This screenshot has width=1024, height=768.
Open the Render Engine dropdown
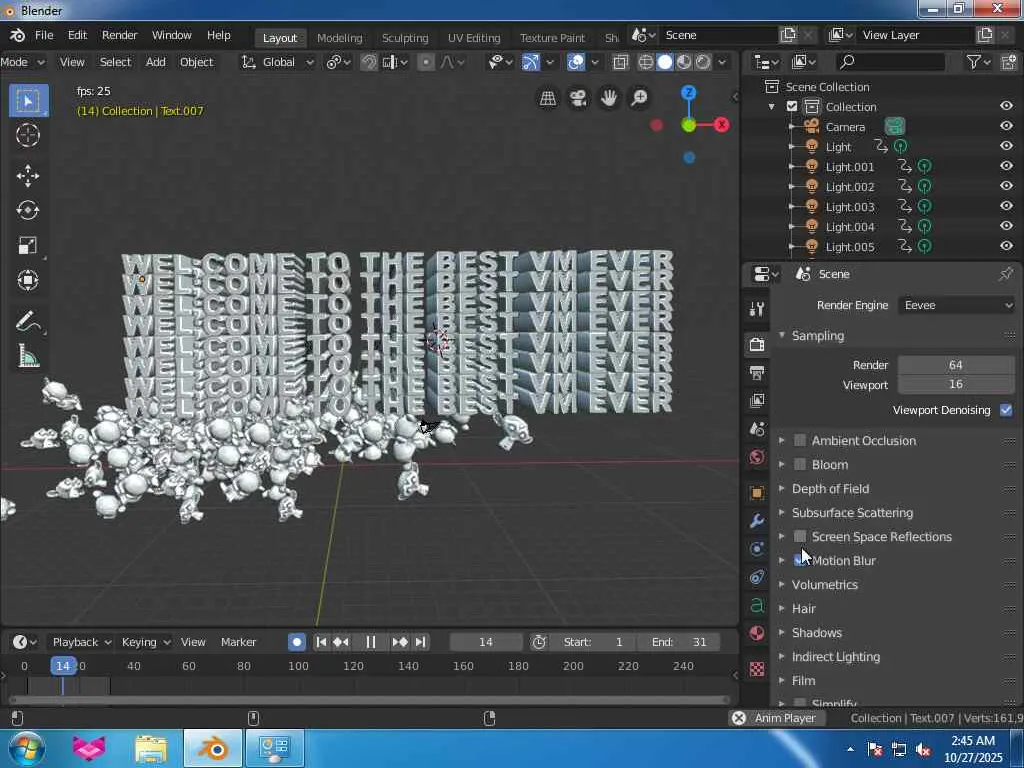click(x=956, y=305)
